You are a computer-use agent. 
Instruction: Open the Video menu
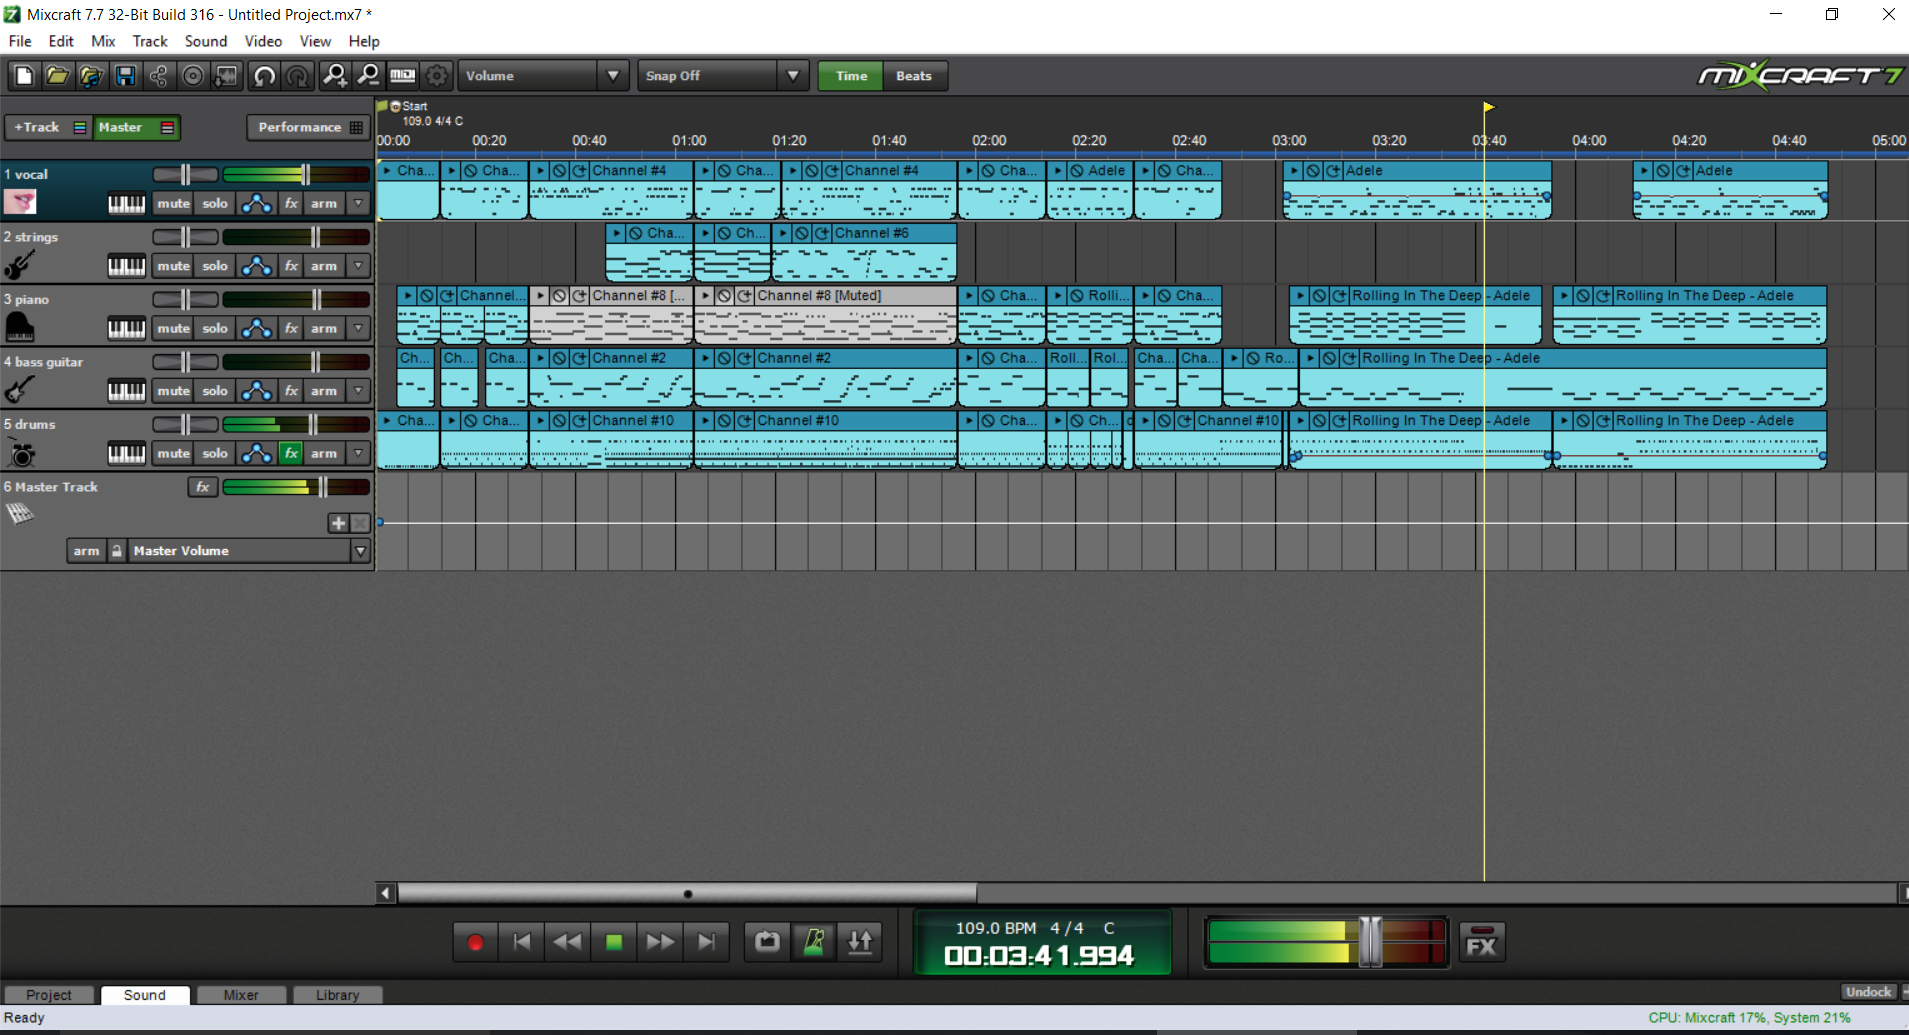pyautogui.click(x=263, y=41)
